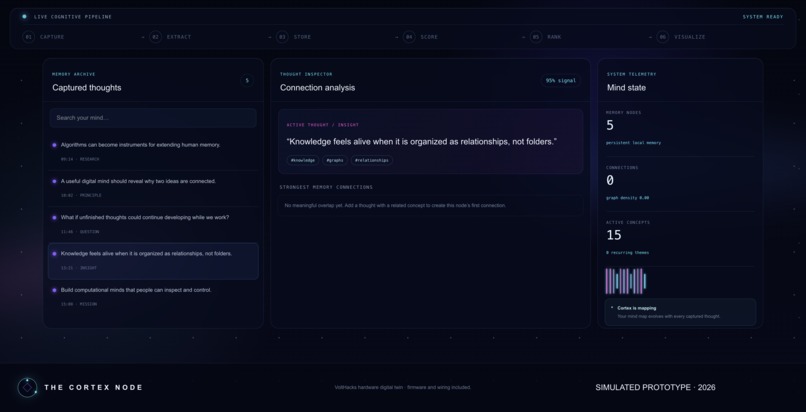Open the question about unfinished thoughts developing
Image resolution: width=806 pixels, height=412 pixels.
coord(153,224)
